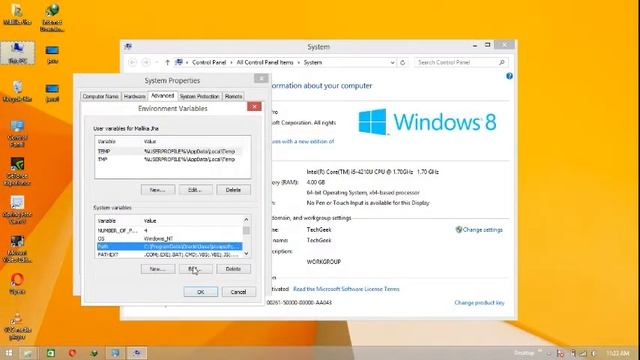Click Delete button under System variables
Viewport: 640px width, 360px height.
[x=233, y=269]
